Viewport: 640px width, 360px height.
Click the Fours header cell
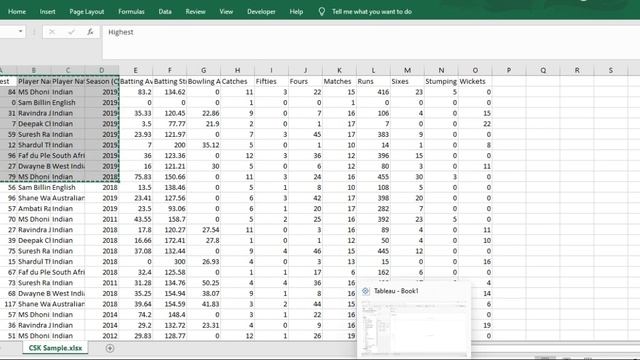point(305,81)
